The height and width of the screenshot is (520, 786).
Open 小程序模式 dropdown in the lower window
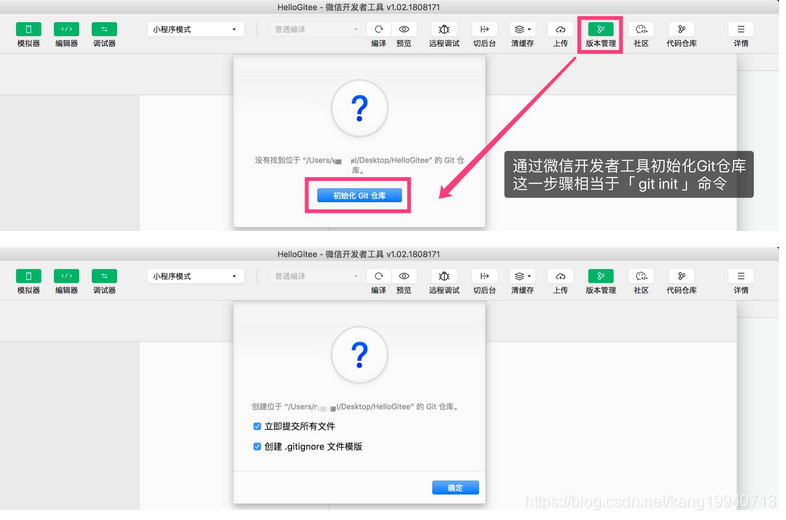pyautogui.click(x=195, y=276)
